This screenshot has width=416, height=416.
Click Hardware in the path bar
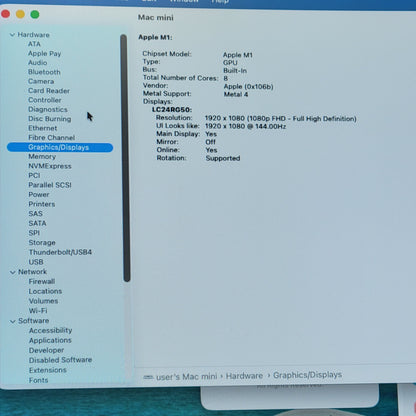click(244, 376)
